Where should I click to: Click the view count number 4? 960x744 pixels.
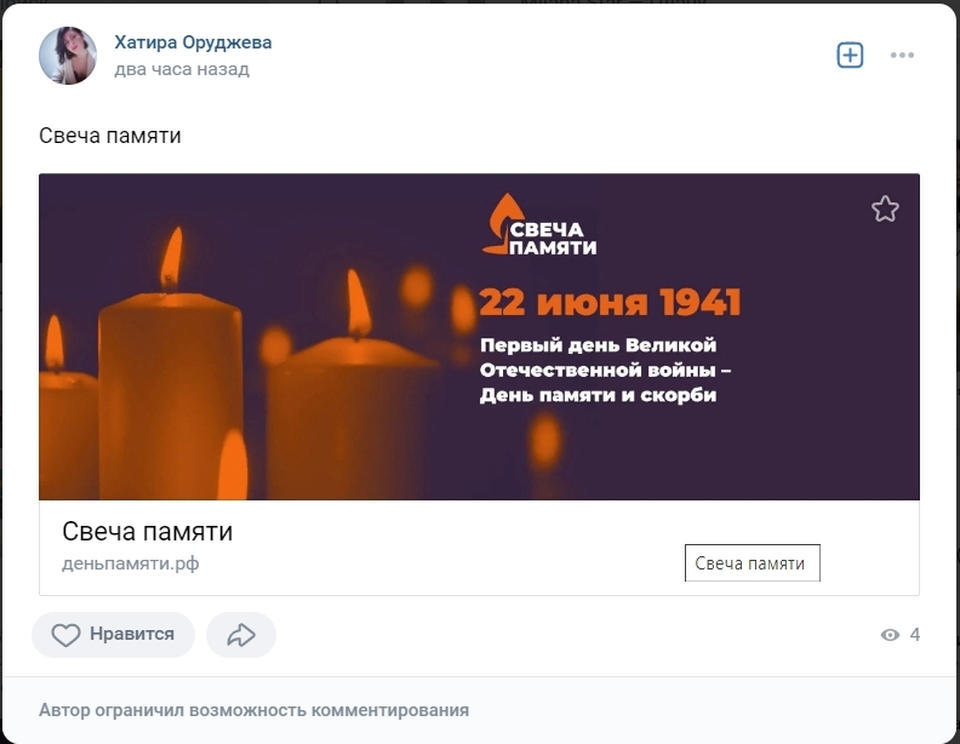(x=915, y=634)
